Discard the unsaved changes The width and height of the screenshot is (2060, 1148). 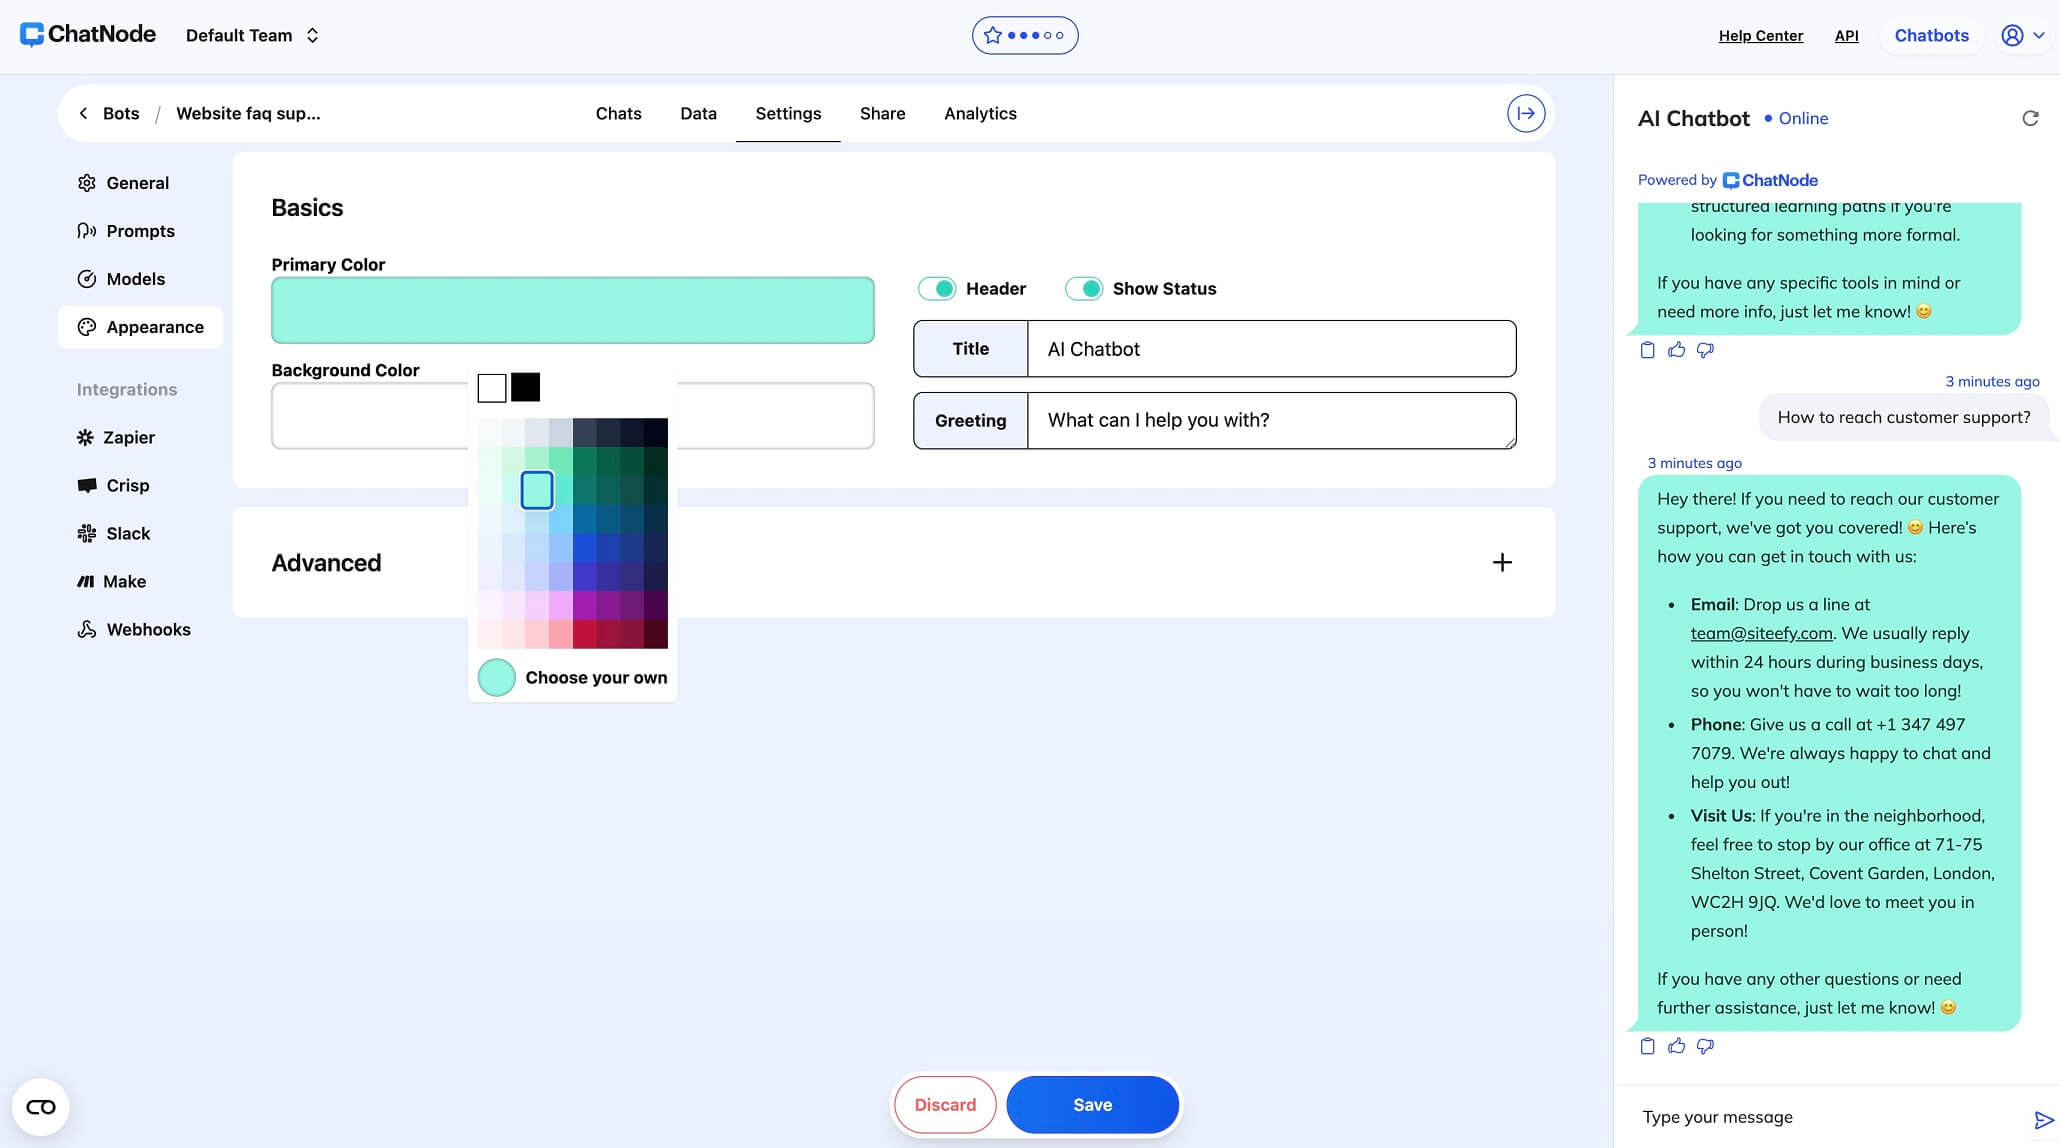tap(945, 1105)
